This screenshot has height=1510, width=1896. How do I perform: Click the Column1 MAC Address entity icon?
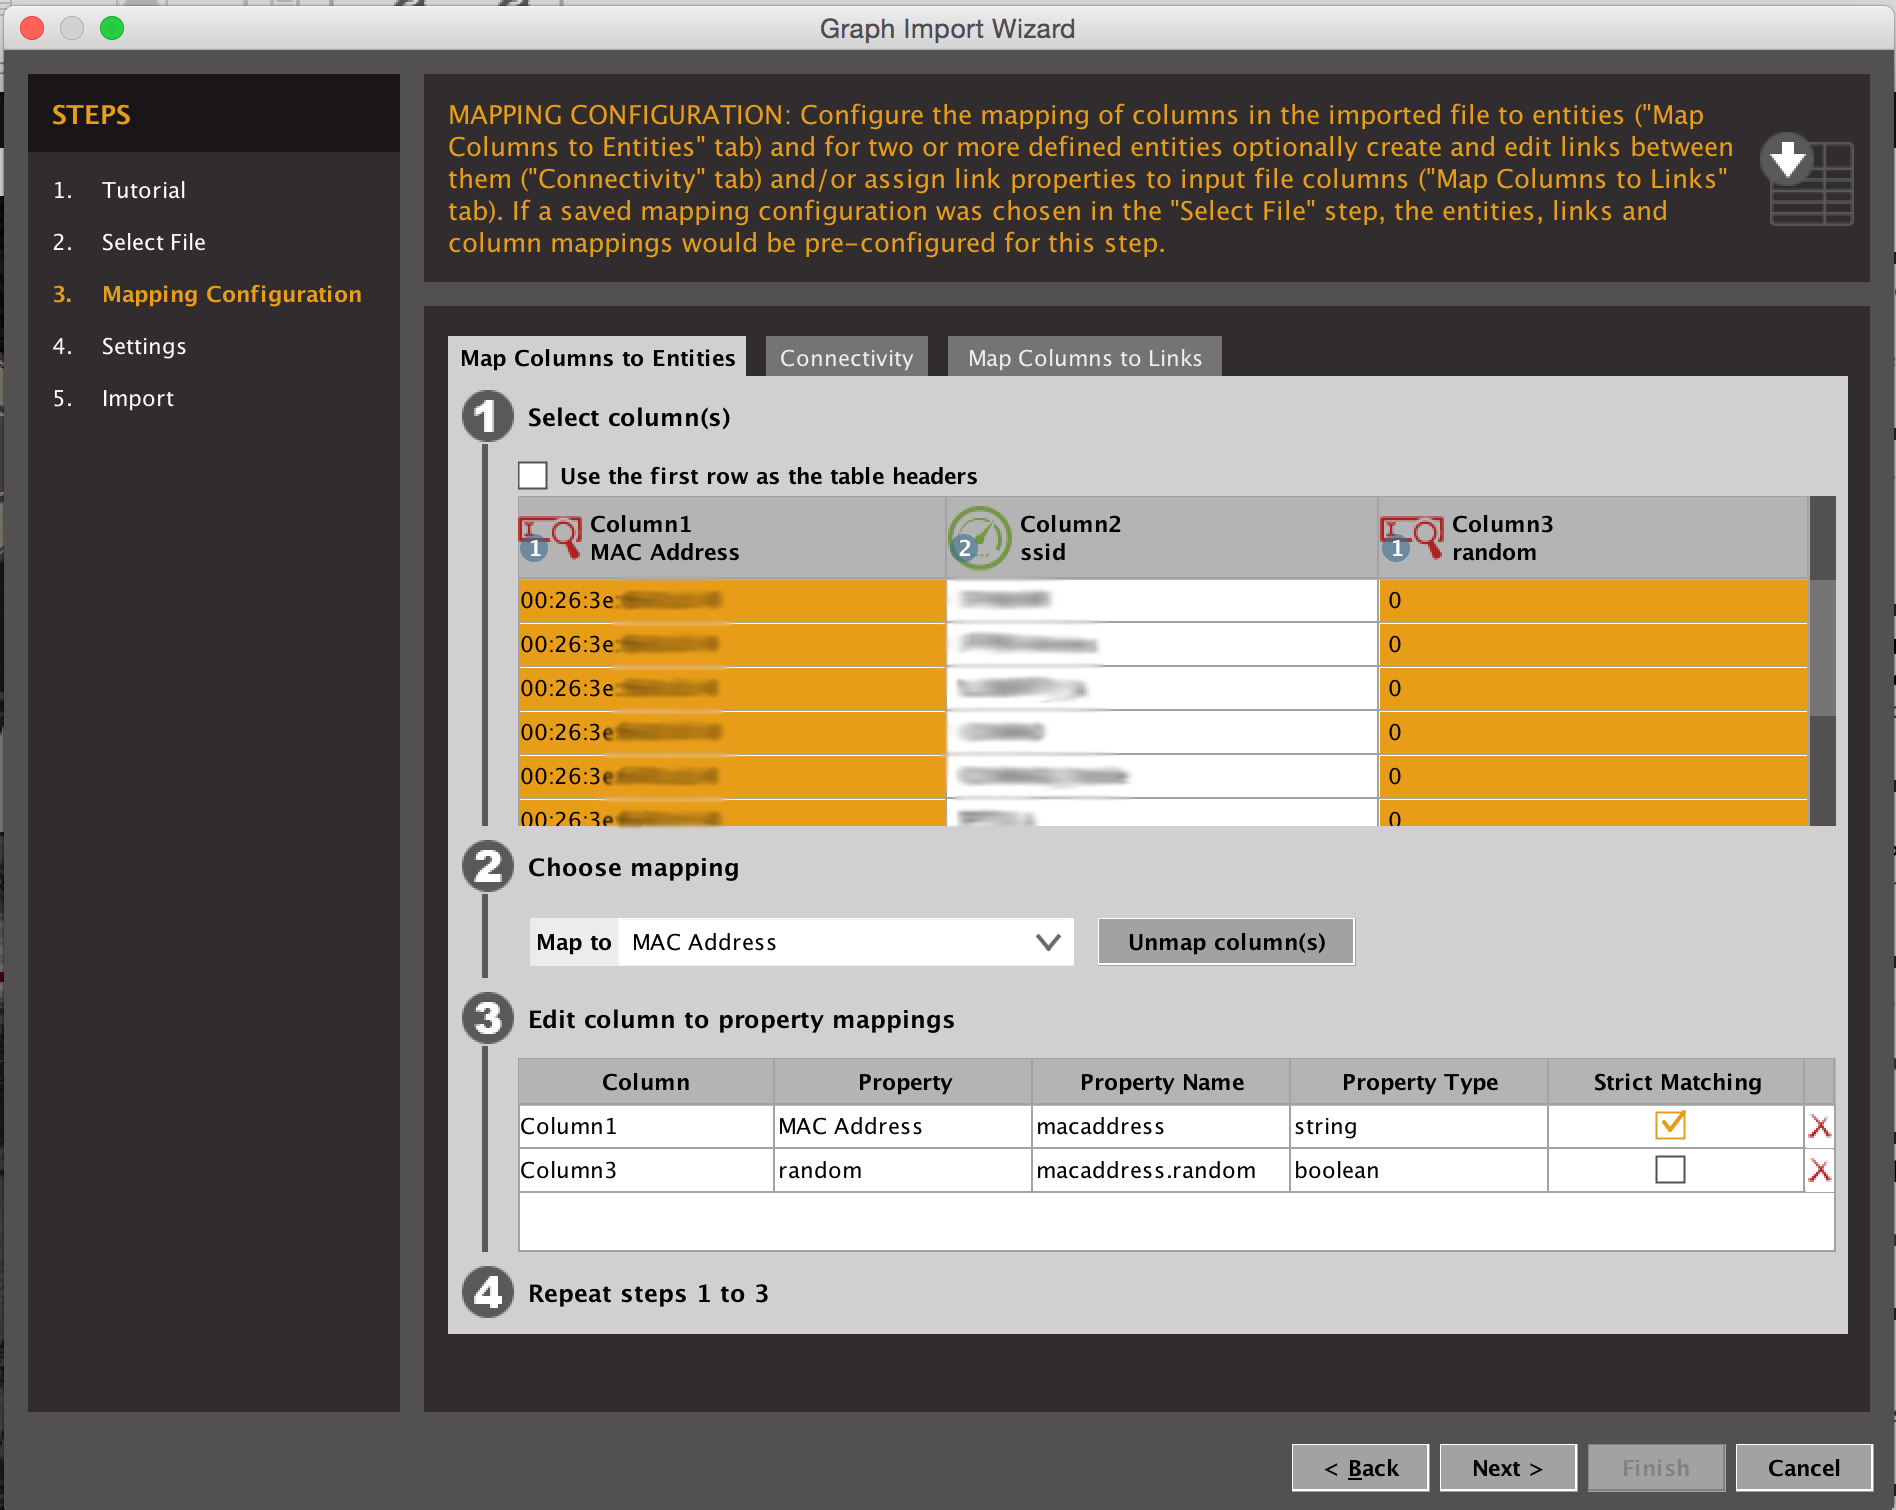550,538
